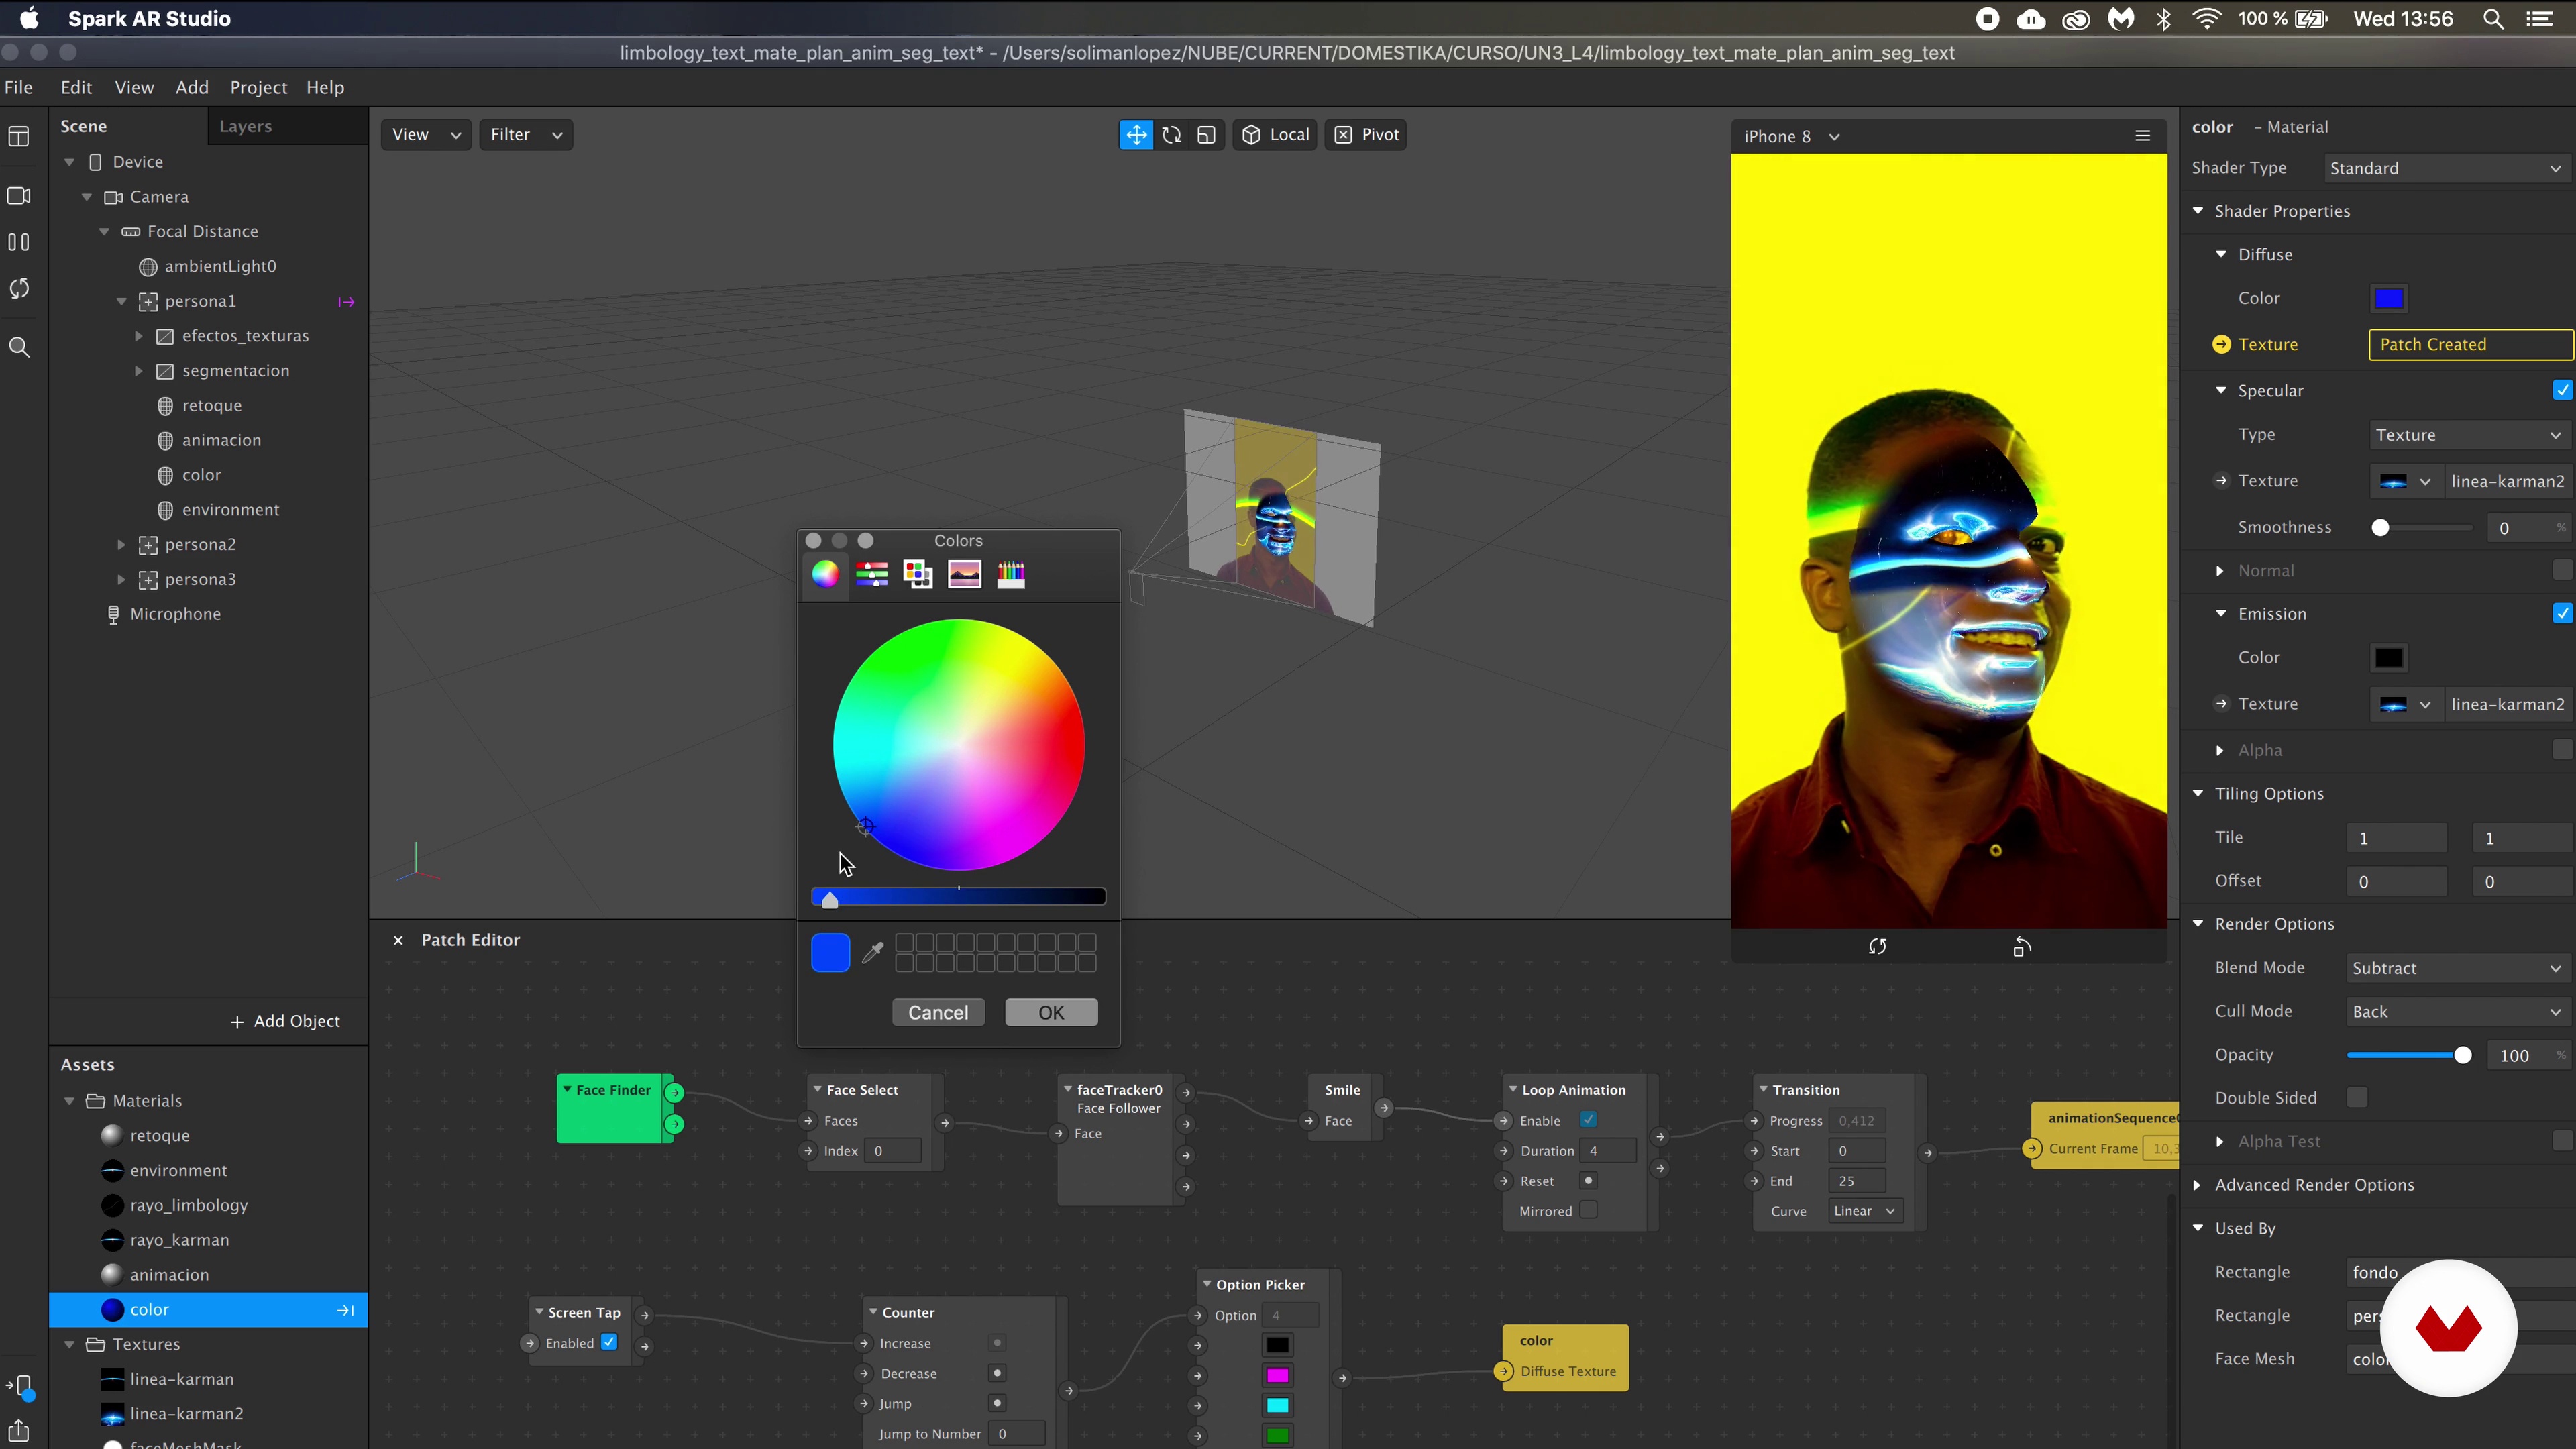Enable the Double Sided checkbox
Image resolution: width=2576 pixels, height=1449 pixels.
pos(2357,1098)
